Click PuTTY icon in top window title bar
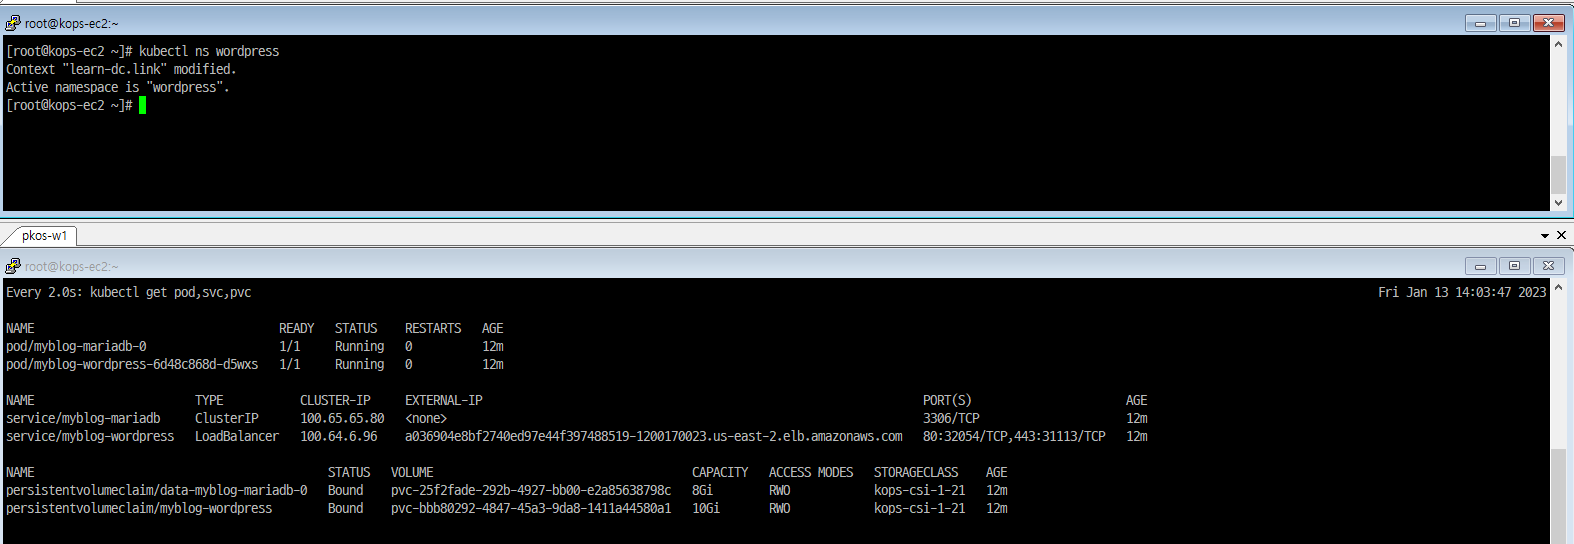1574x544 pixels. pos(12,23)
